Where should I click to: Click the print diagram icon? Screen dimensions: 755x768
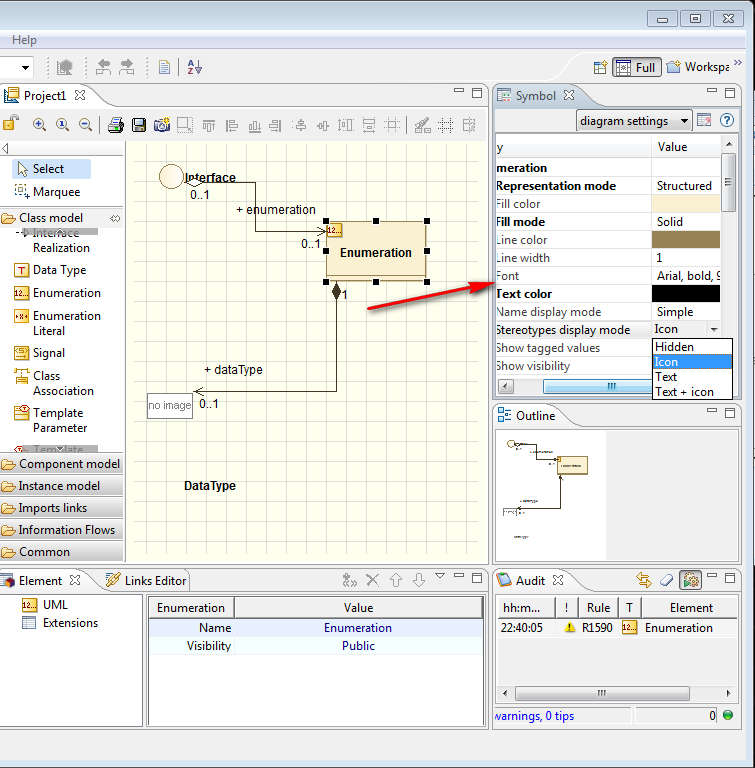coord(116,125)
